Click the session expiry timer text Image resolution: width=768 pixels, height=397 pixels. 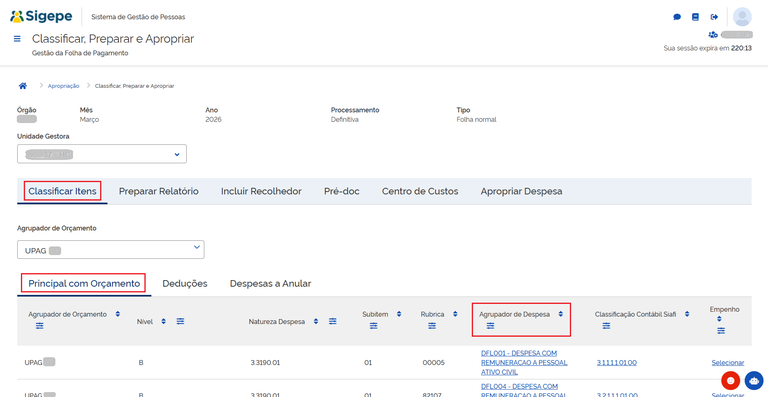[707, 48]
